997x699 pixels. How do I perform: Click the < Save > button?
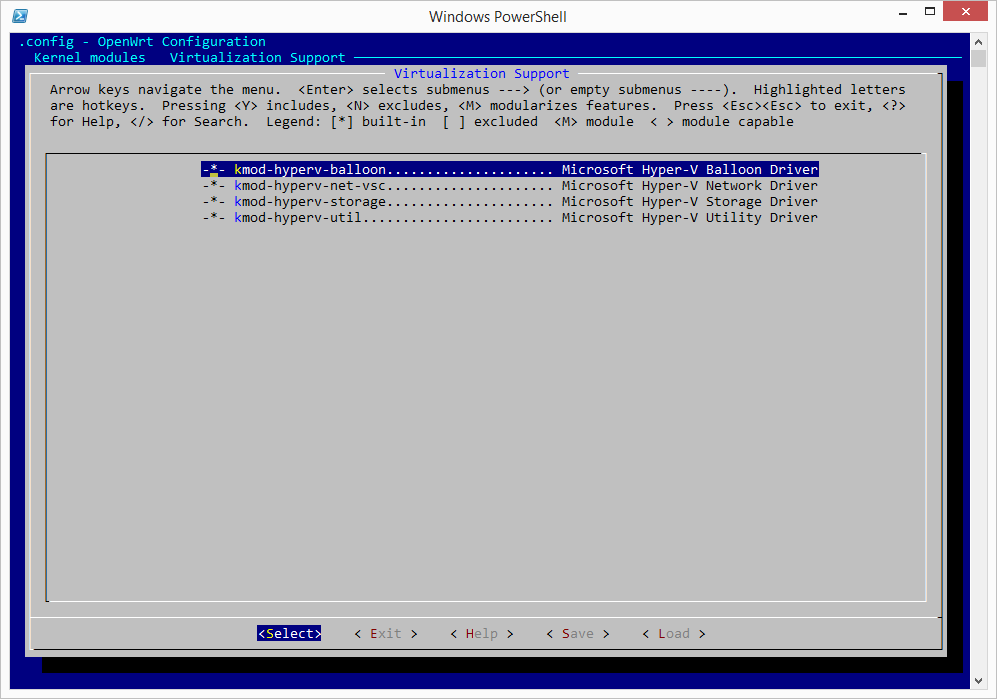point(578,633)
